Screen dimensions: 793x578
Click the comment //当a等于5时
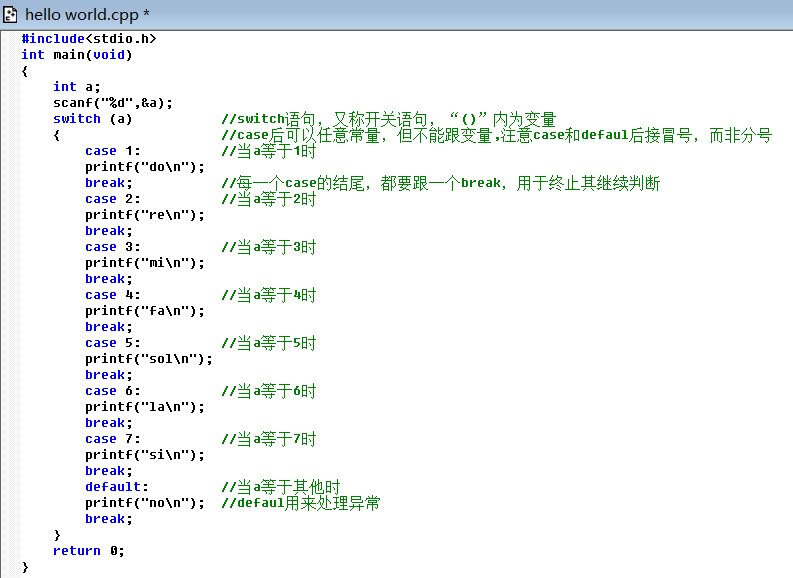pos(269,343)
